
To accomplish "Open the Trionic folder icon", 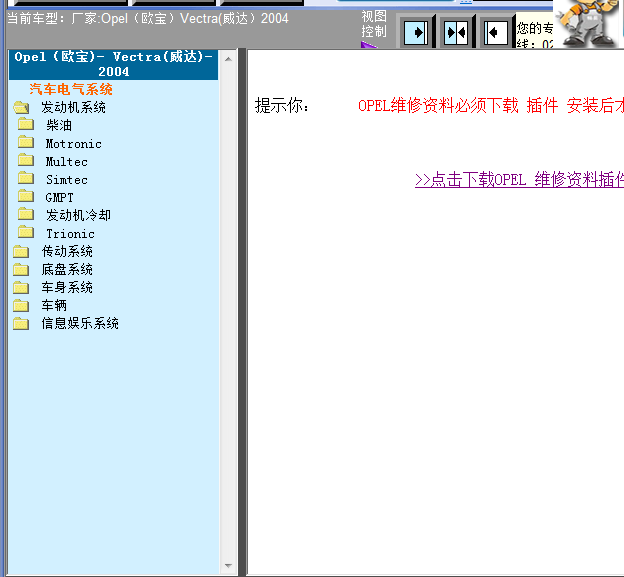I will tap(26, 232).
